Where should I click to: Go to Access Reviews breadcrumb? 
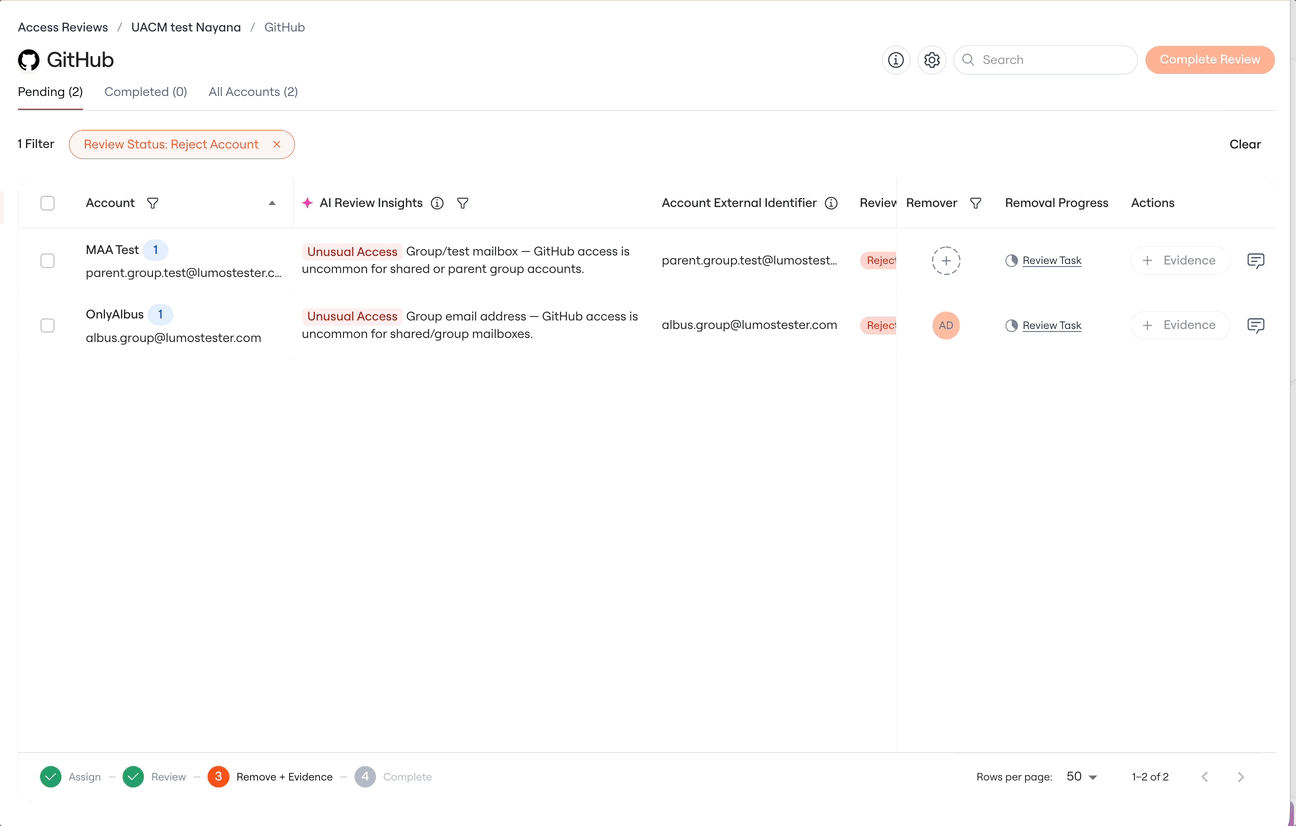[x=63, y=27]
